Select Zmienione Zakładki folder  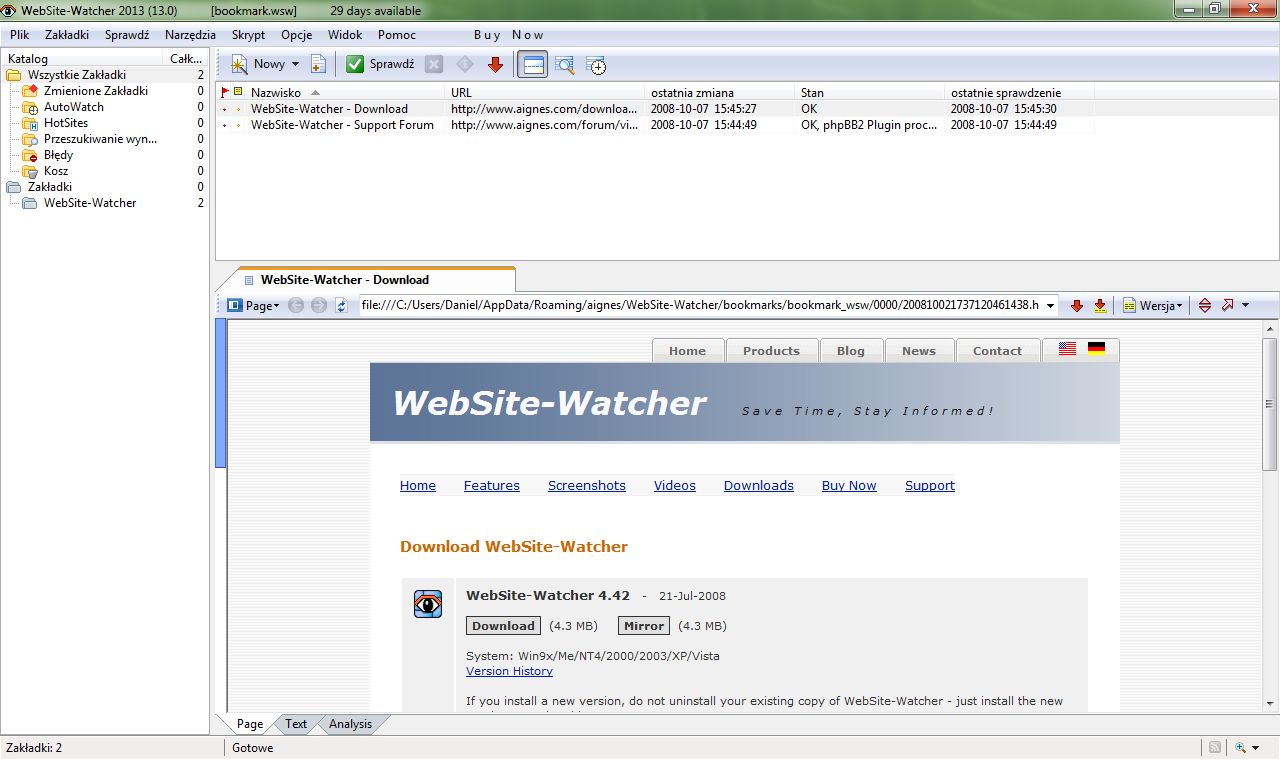[95, 91]
